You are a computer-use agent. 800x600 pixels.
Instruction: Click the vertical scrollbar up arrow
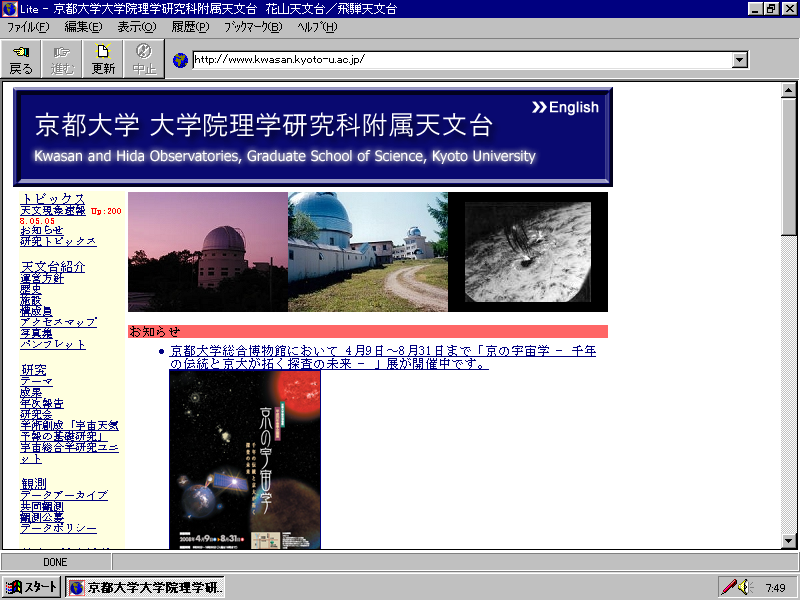[789, 90]
